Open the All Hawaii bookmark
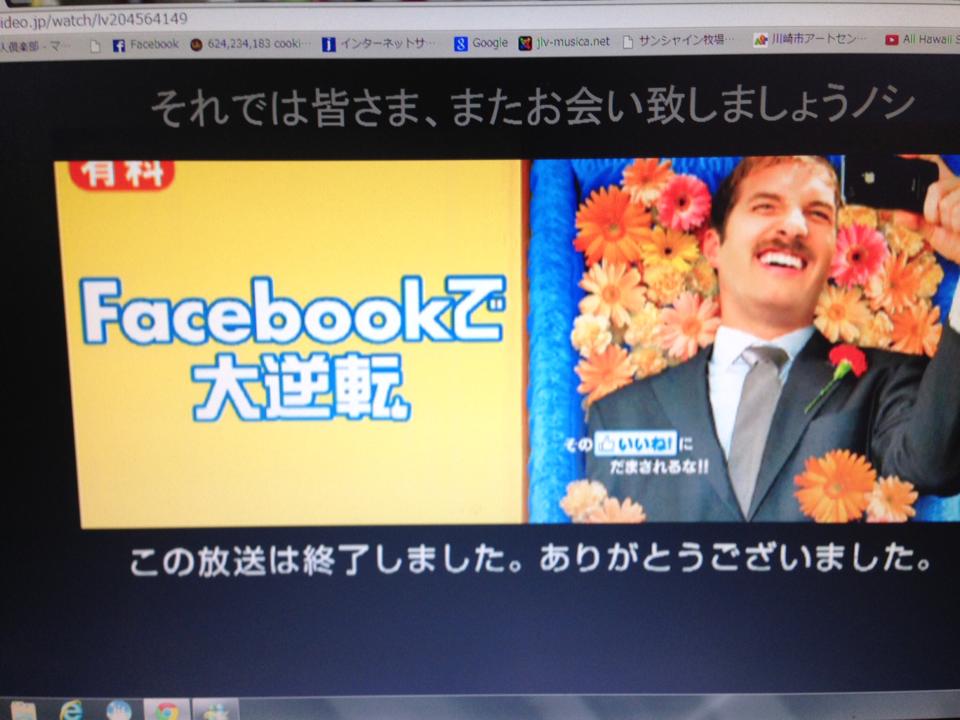 pyautogui.click(x=922, y=39)
